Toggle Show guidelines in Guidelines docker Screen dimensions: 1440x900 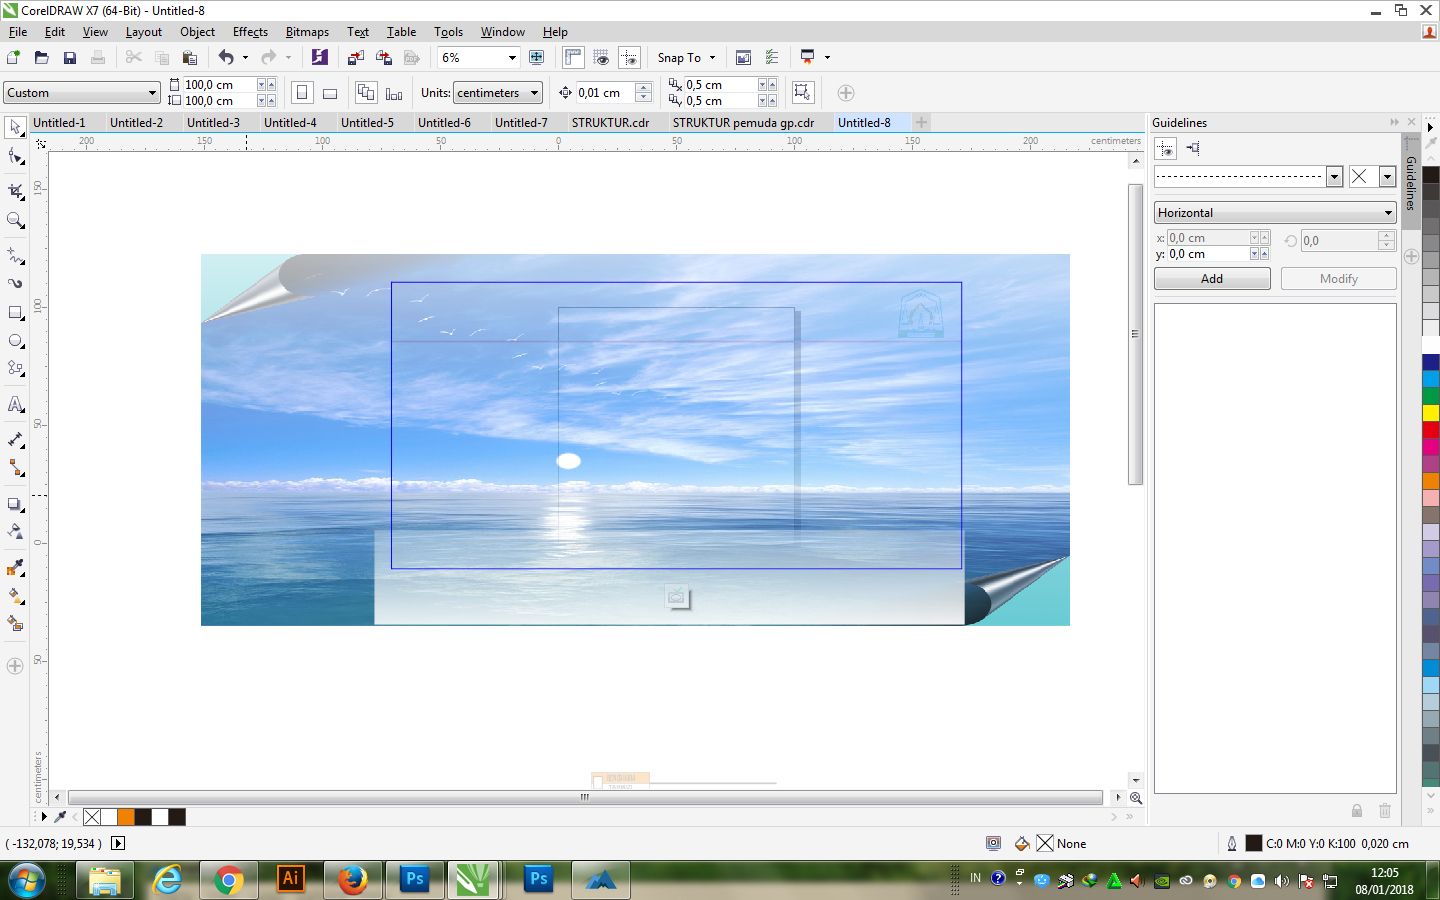[1165, 148]
